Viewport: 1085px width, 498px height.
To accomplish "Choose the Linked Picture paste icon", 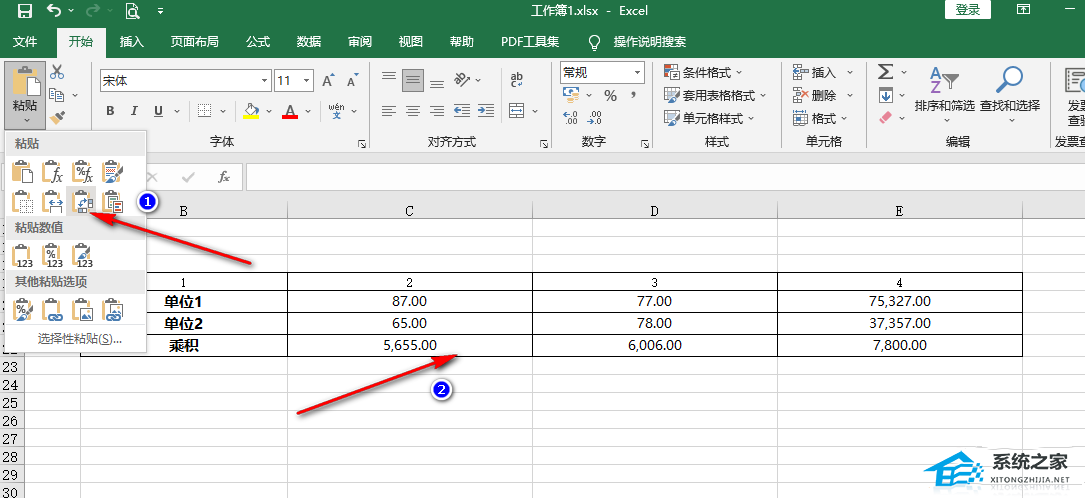I will [x=112, y=310].
